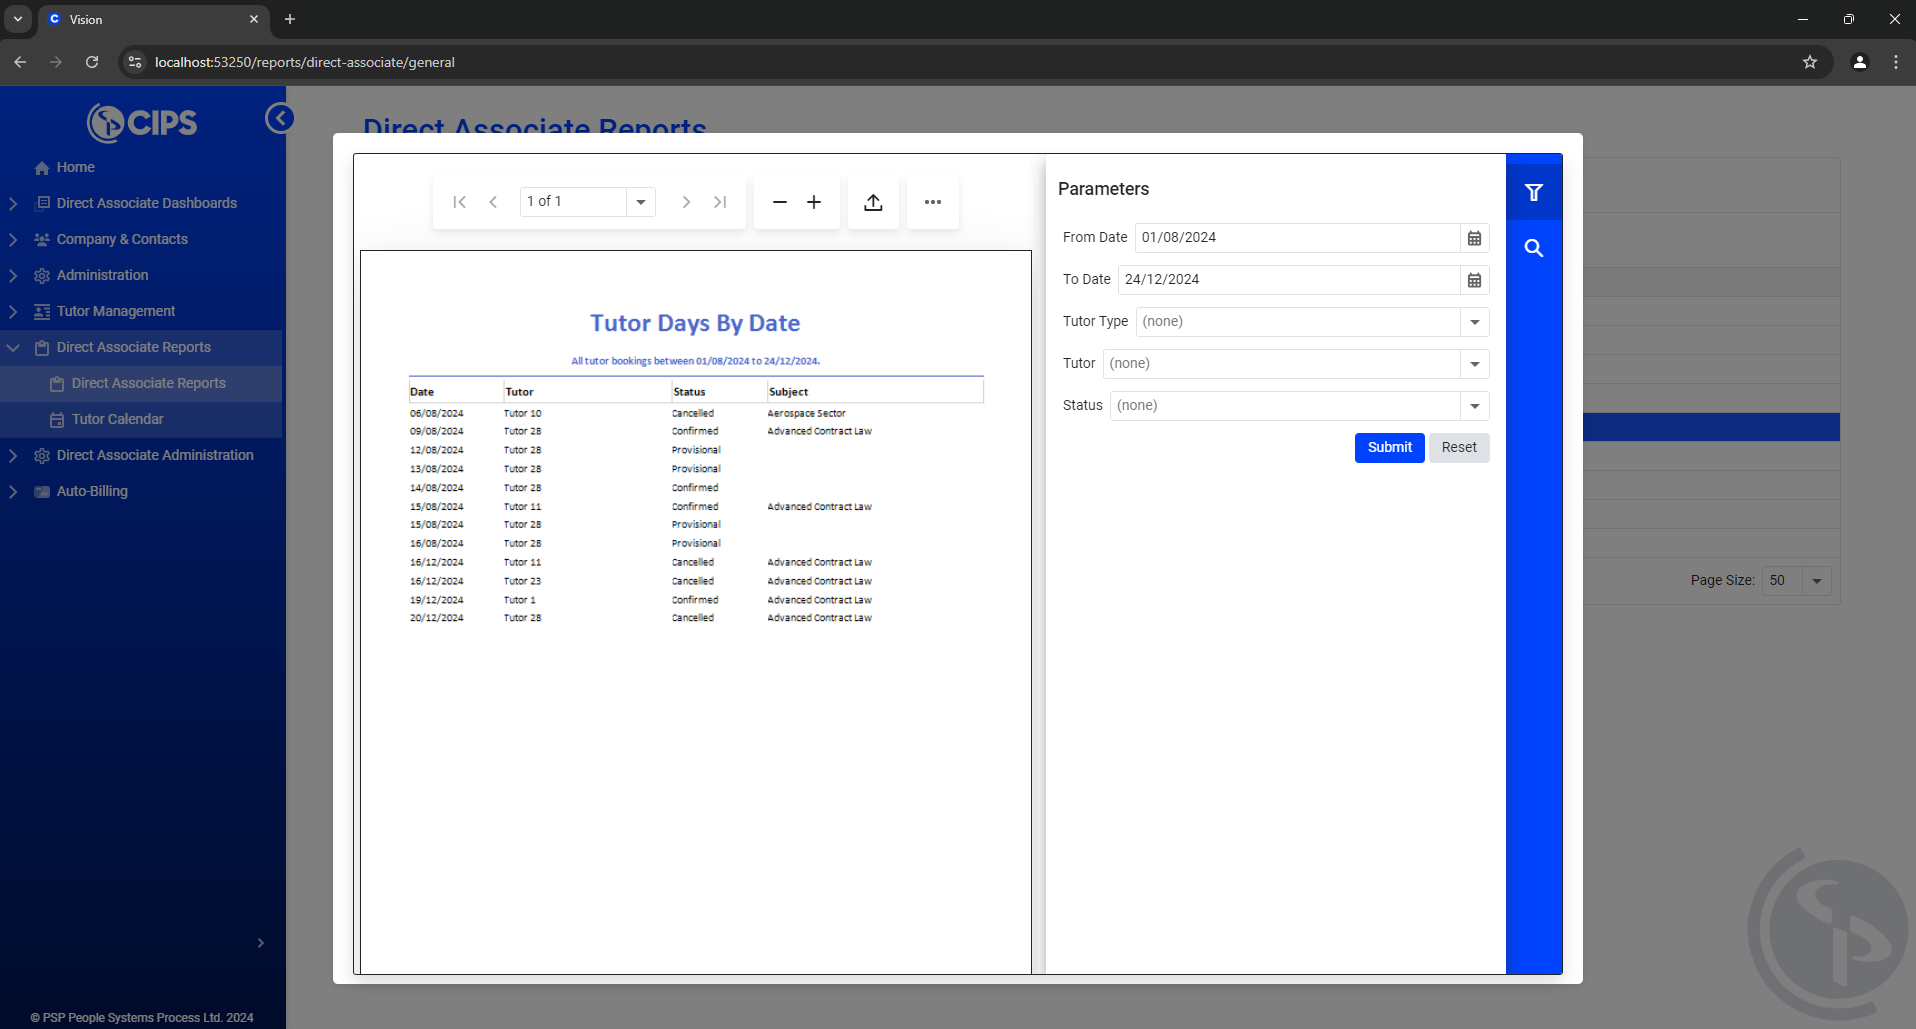Collapse Direct Associate Reports section
This screenshot has height=1029, width=1916.
tap(13, 347)
